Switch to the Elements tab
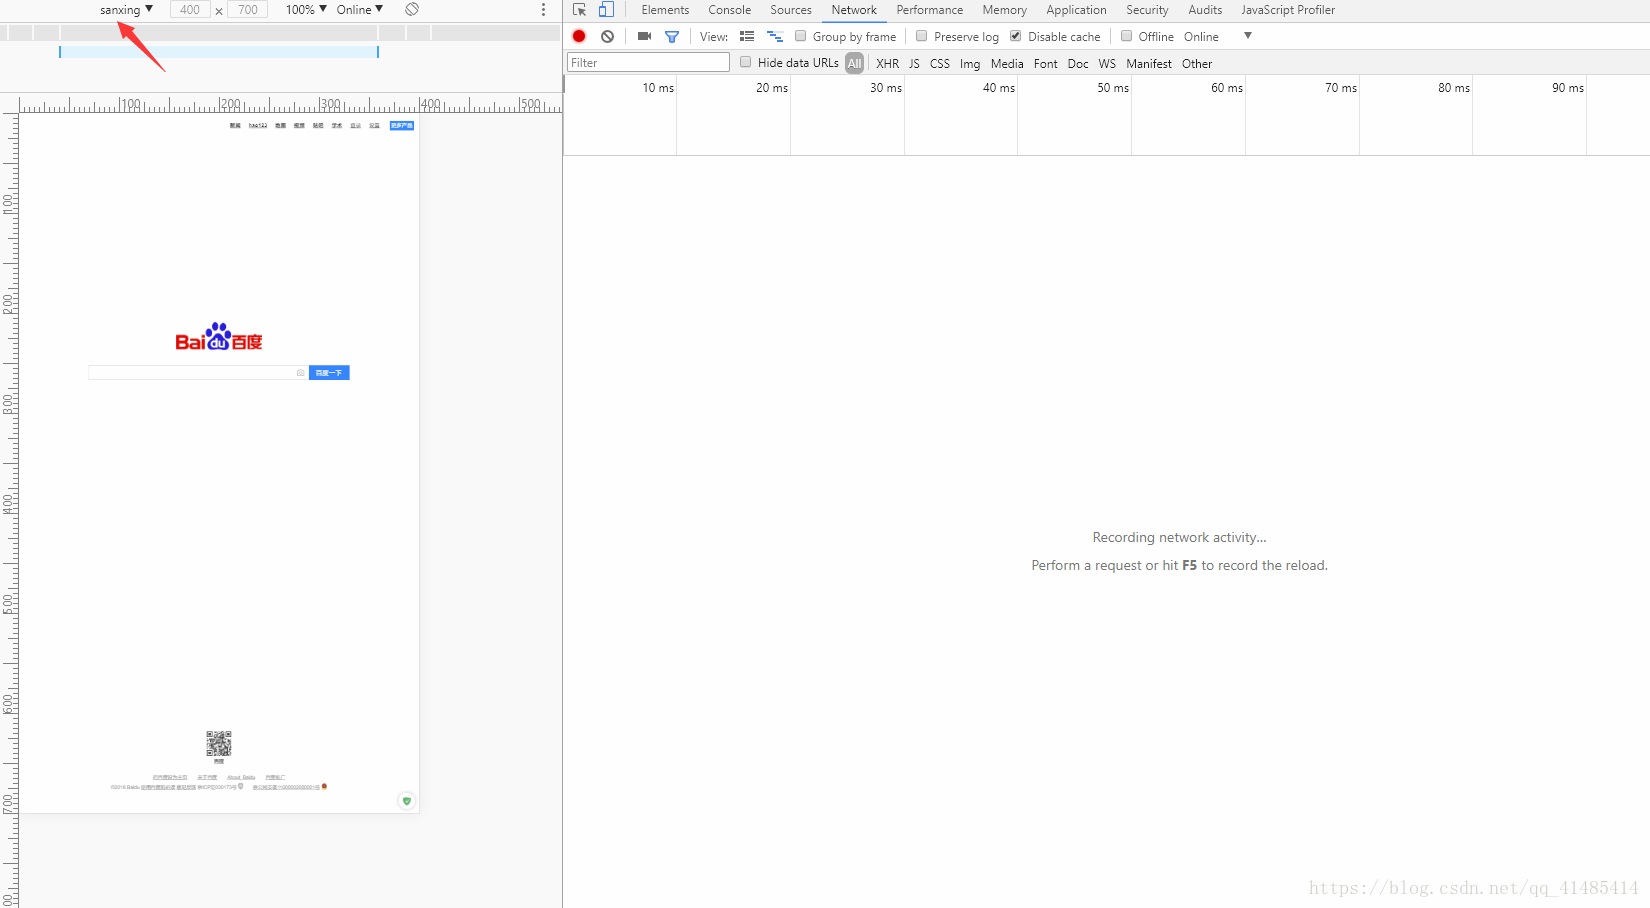 tap(665, 10)
